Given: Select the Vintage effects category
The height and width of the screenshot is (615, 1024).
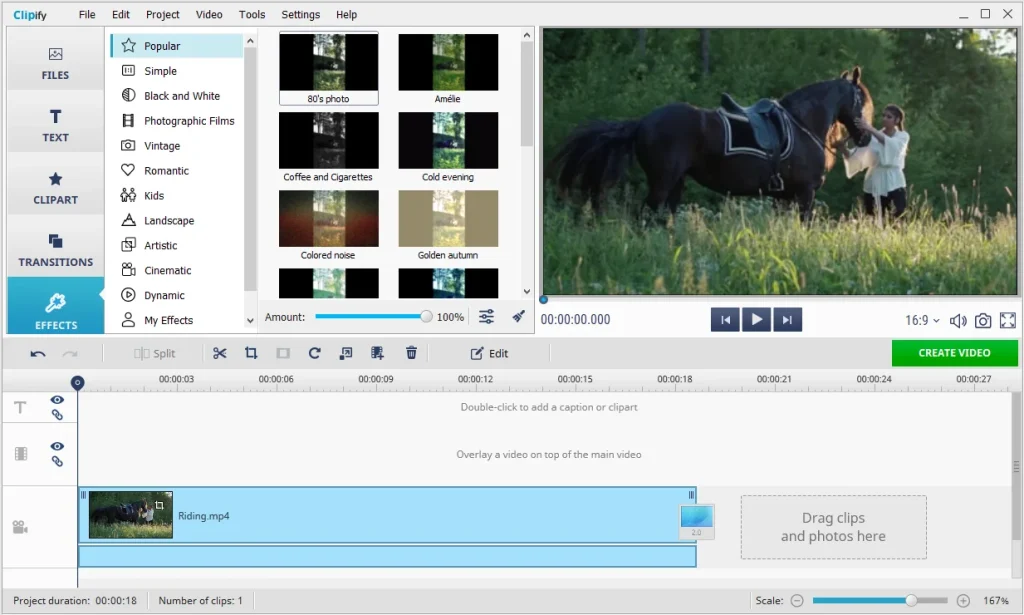Looking at the screenshot, I should click(x=177, y=146).
